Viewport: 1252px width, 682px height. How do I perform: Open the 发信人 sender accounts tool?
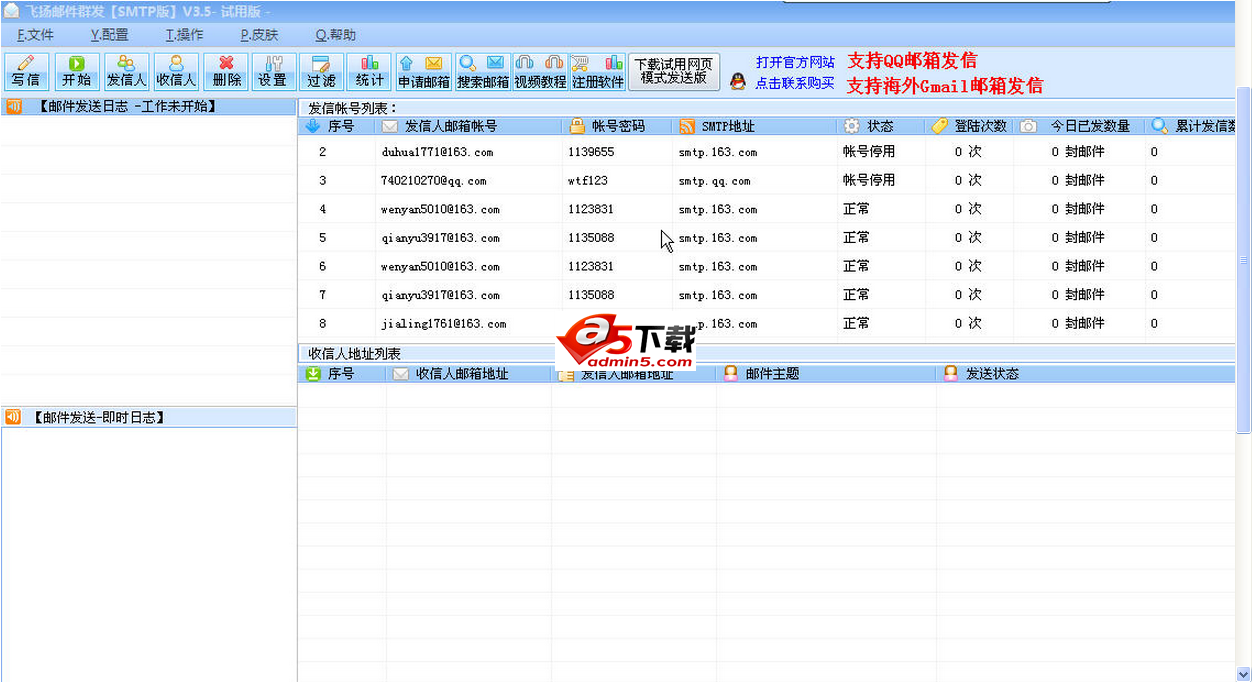(x=127, y=72)
